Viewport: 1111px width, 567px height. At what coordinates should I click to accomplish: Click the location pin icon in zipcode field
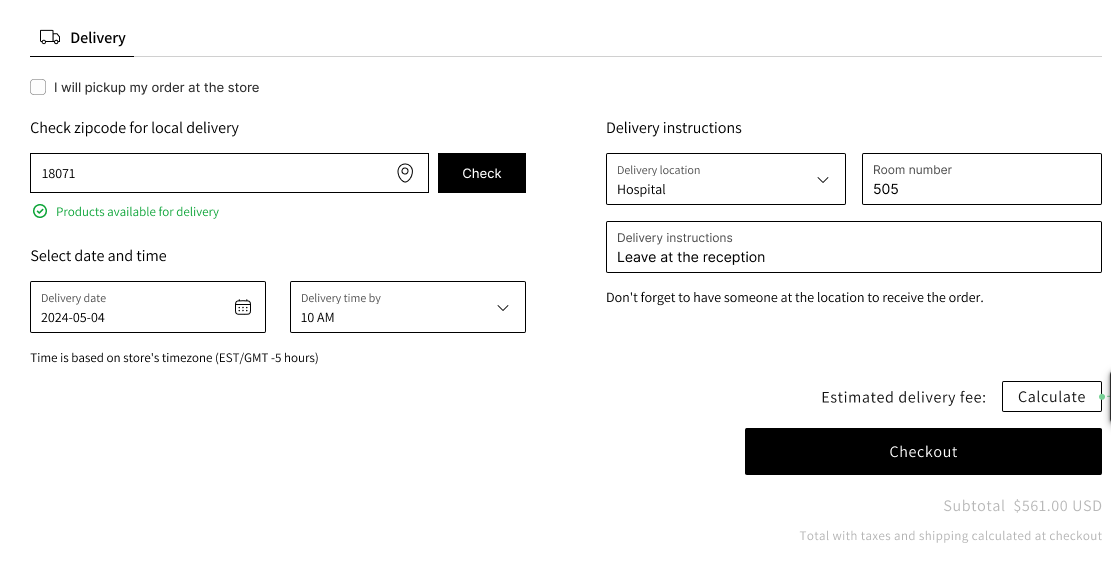pyautogui.click(x=405, y=173)
